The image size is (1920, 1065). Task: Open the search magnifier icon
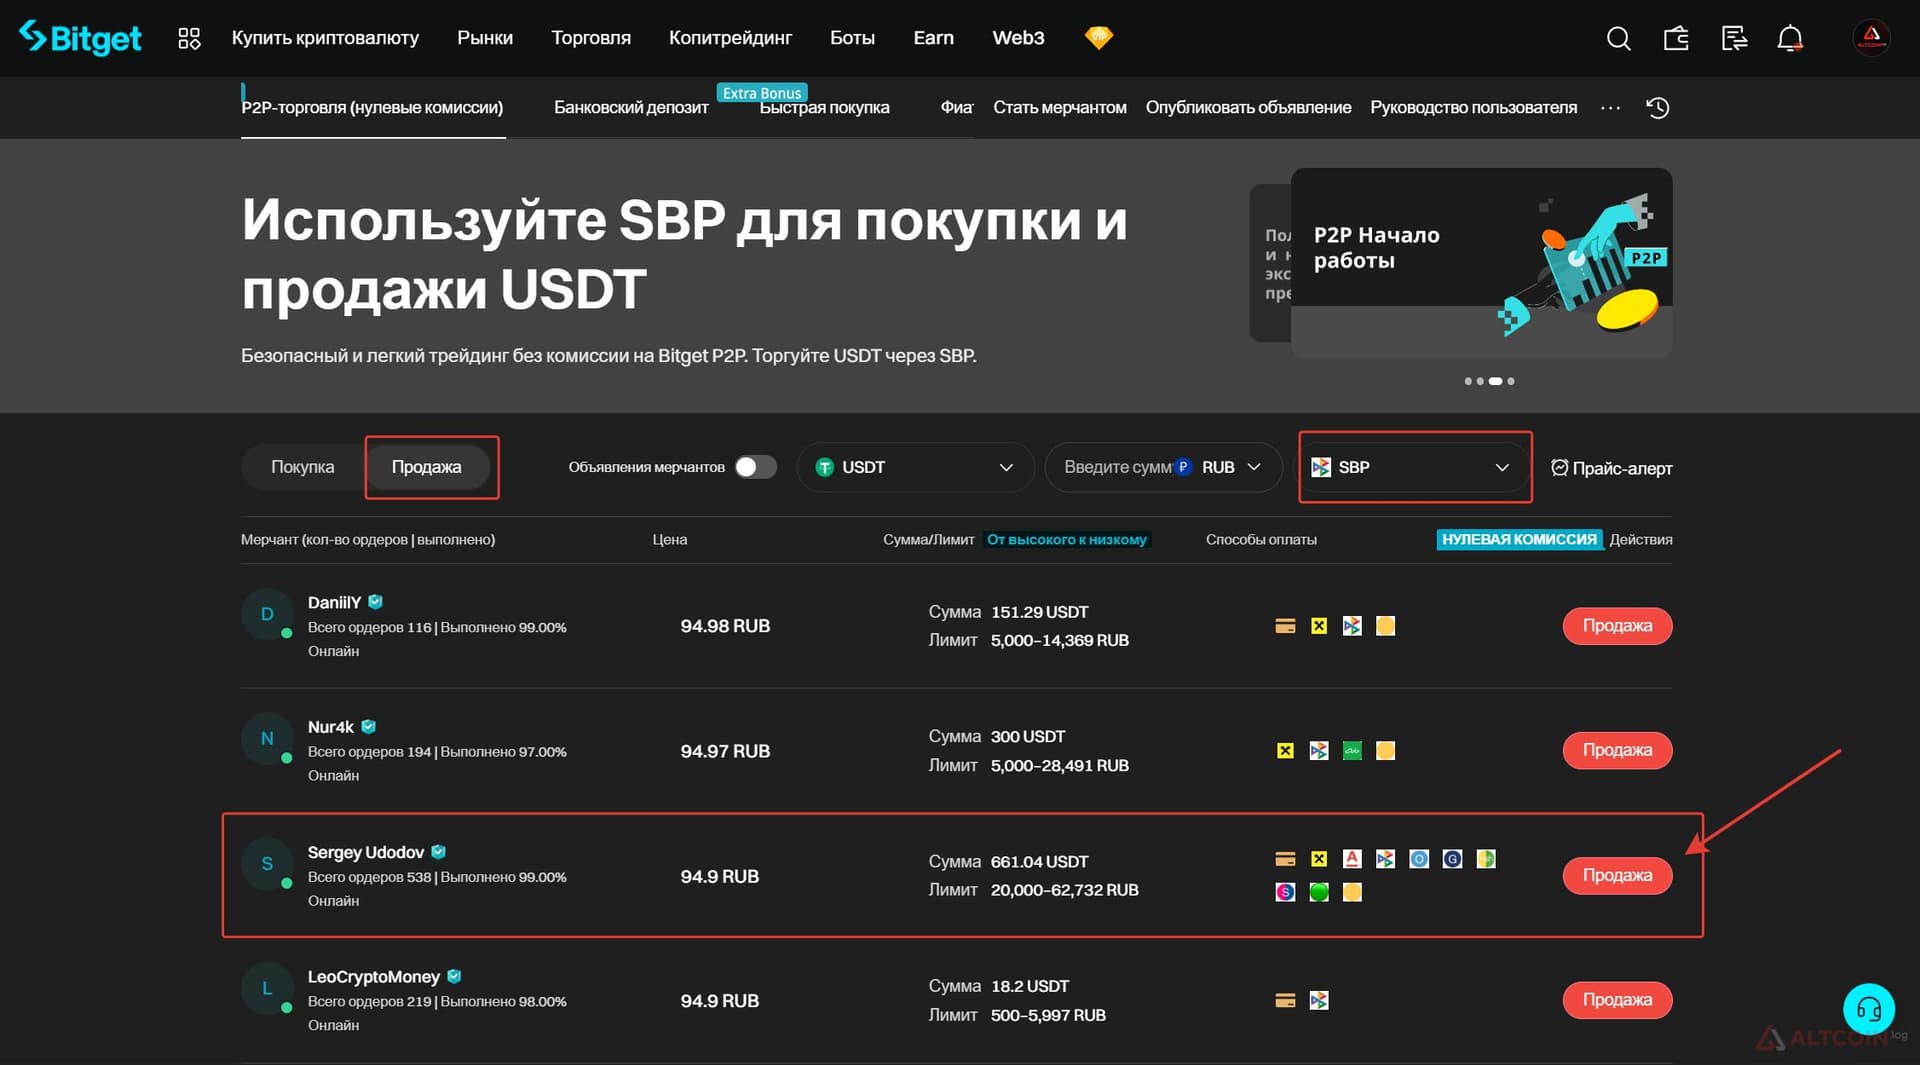[x=1618, y=39]
